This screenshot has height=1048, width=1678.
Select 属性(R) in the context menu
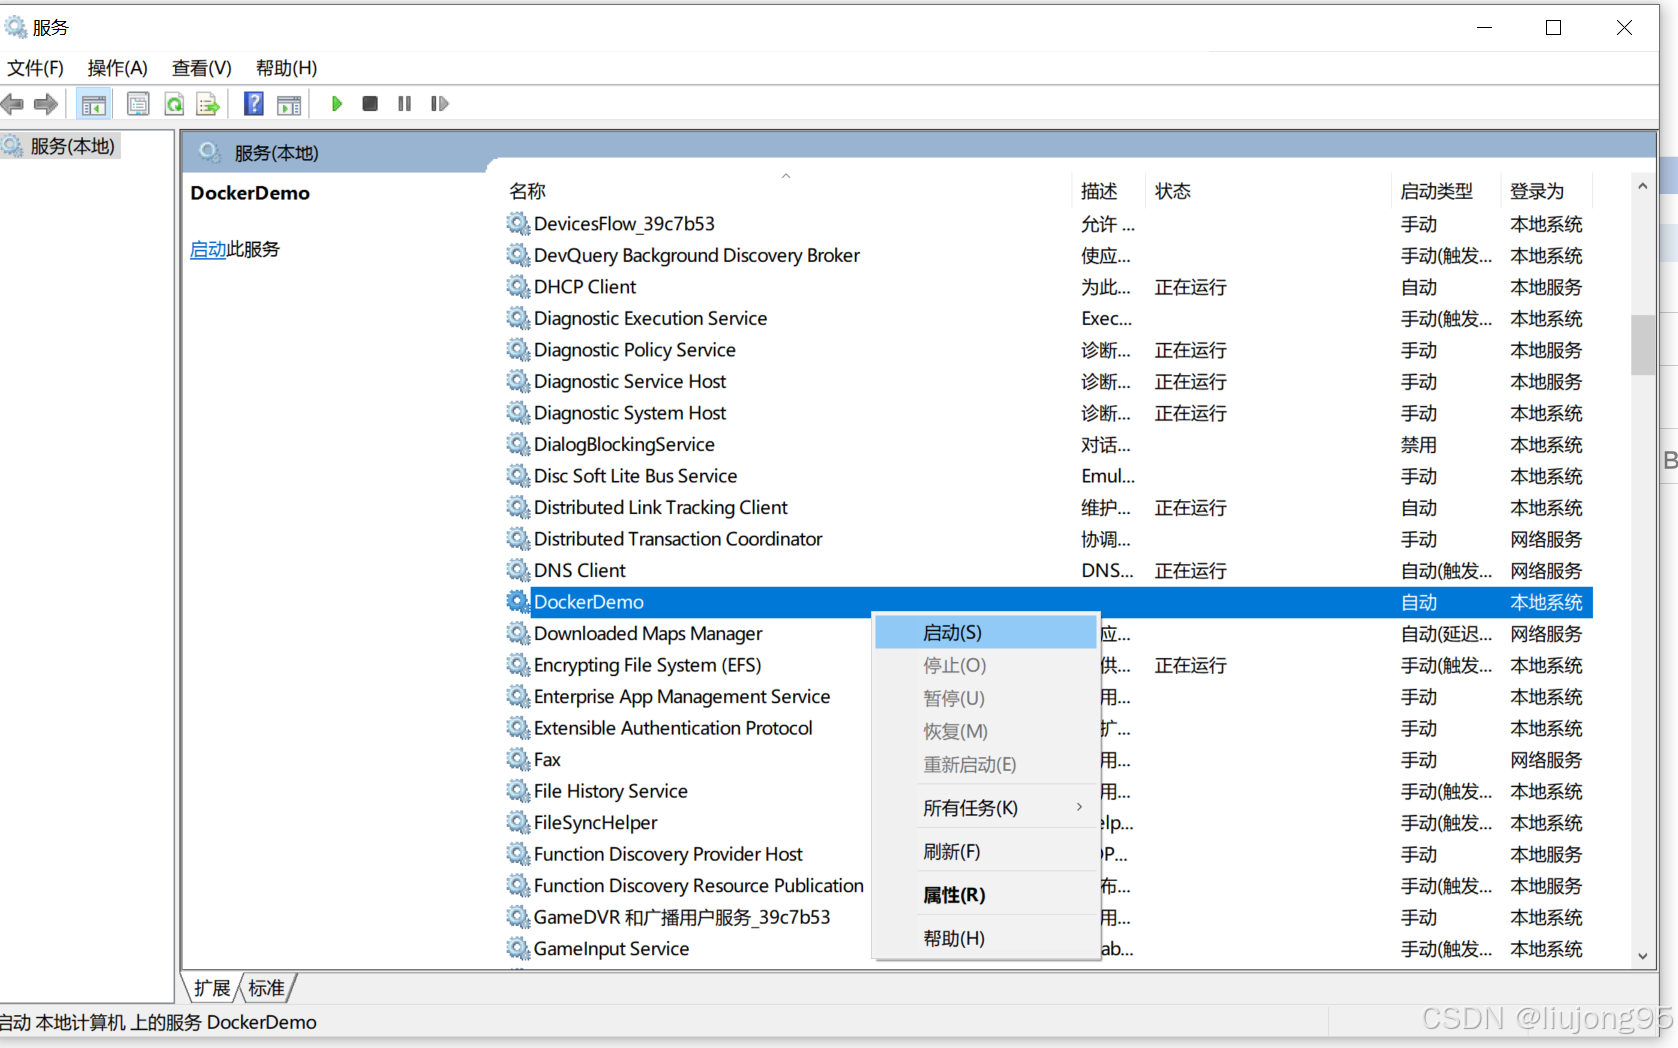pos(953,895)
